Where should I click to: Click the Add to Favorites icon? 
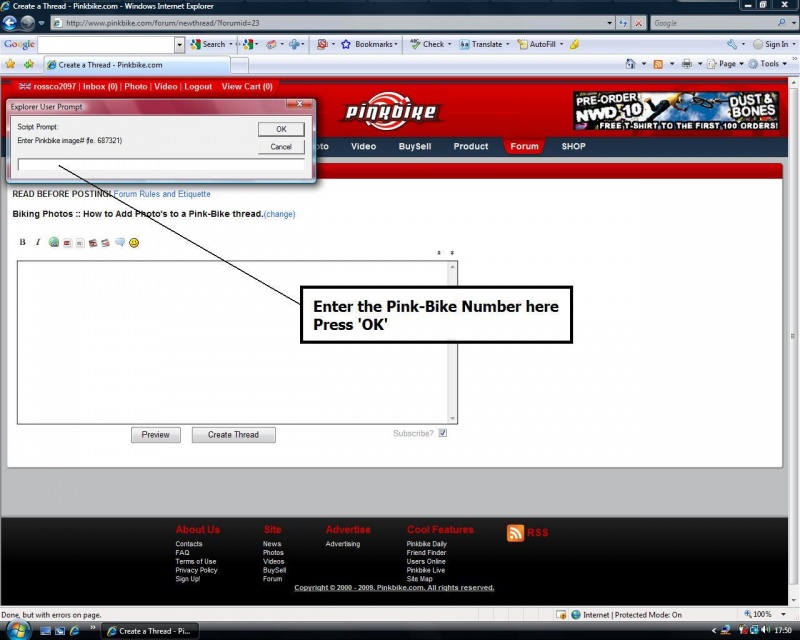(29, 64)
